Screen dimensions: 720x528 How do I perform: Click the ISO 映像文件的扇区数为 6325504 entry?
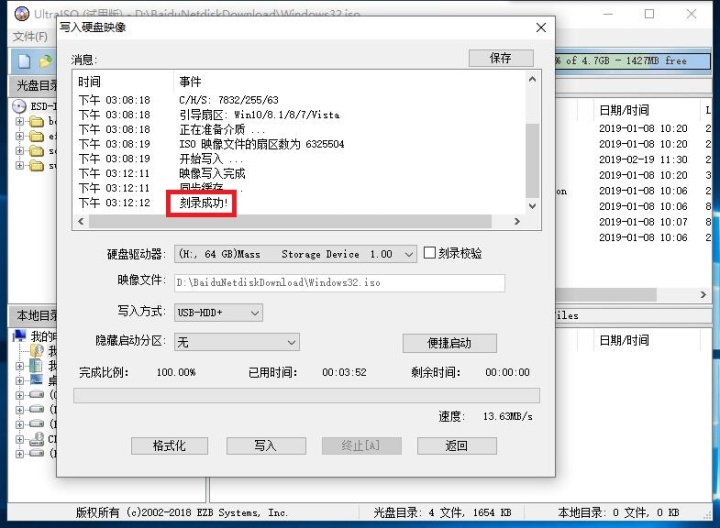(x=261, y=144)
